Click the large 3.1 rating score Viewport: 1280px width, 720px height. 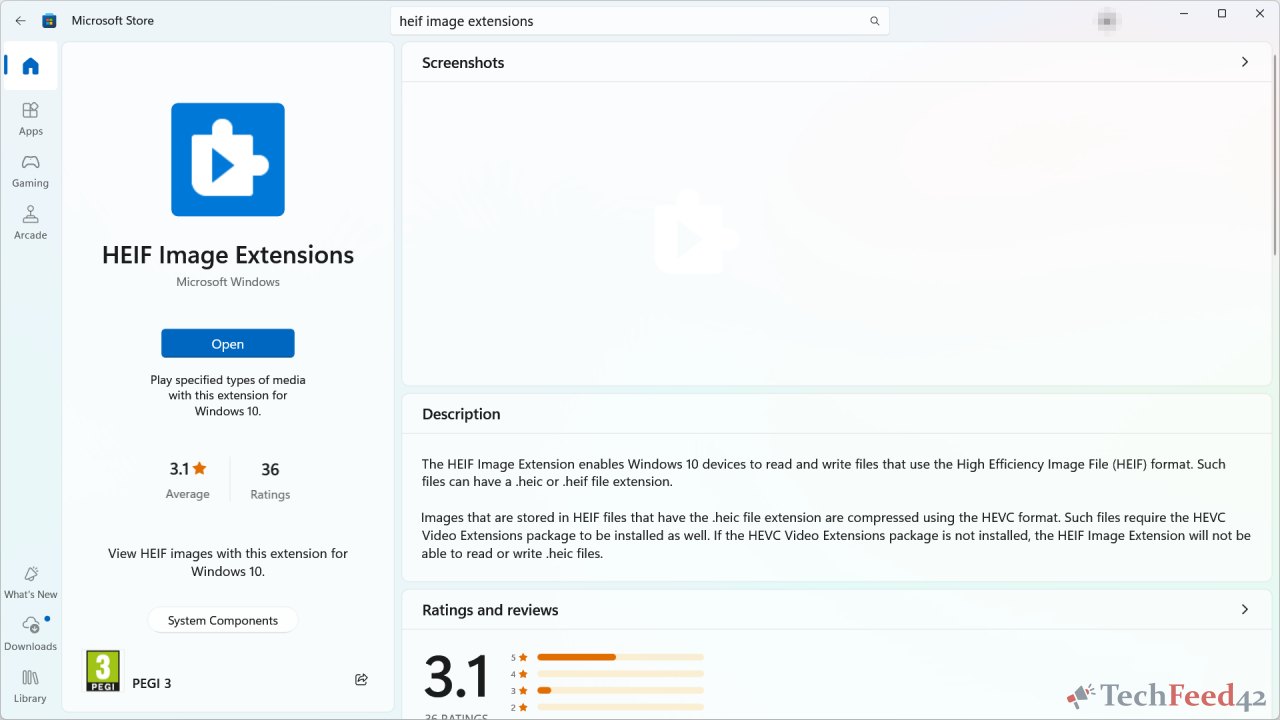(457, 677)
